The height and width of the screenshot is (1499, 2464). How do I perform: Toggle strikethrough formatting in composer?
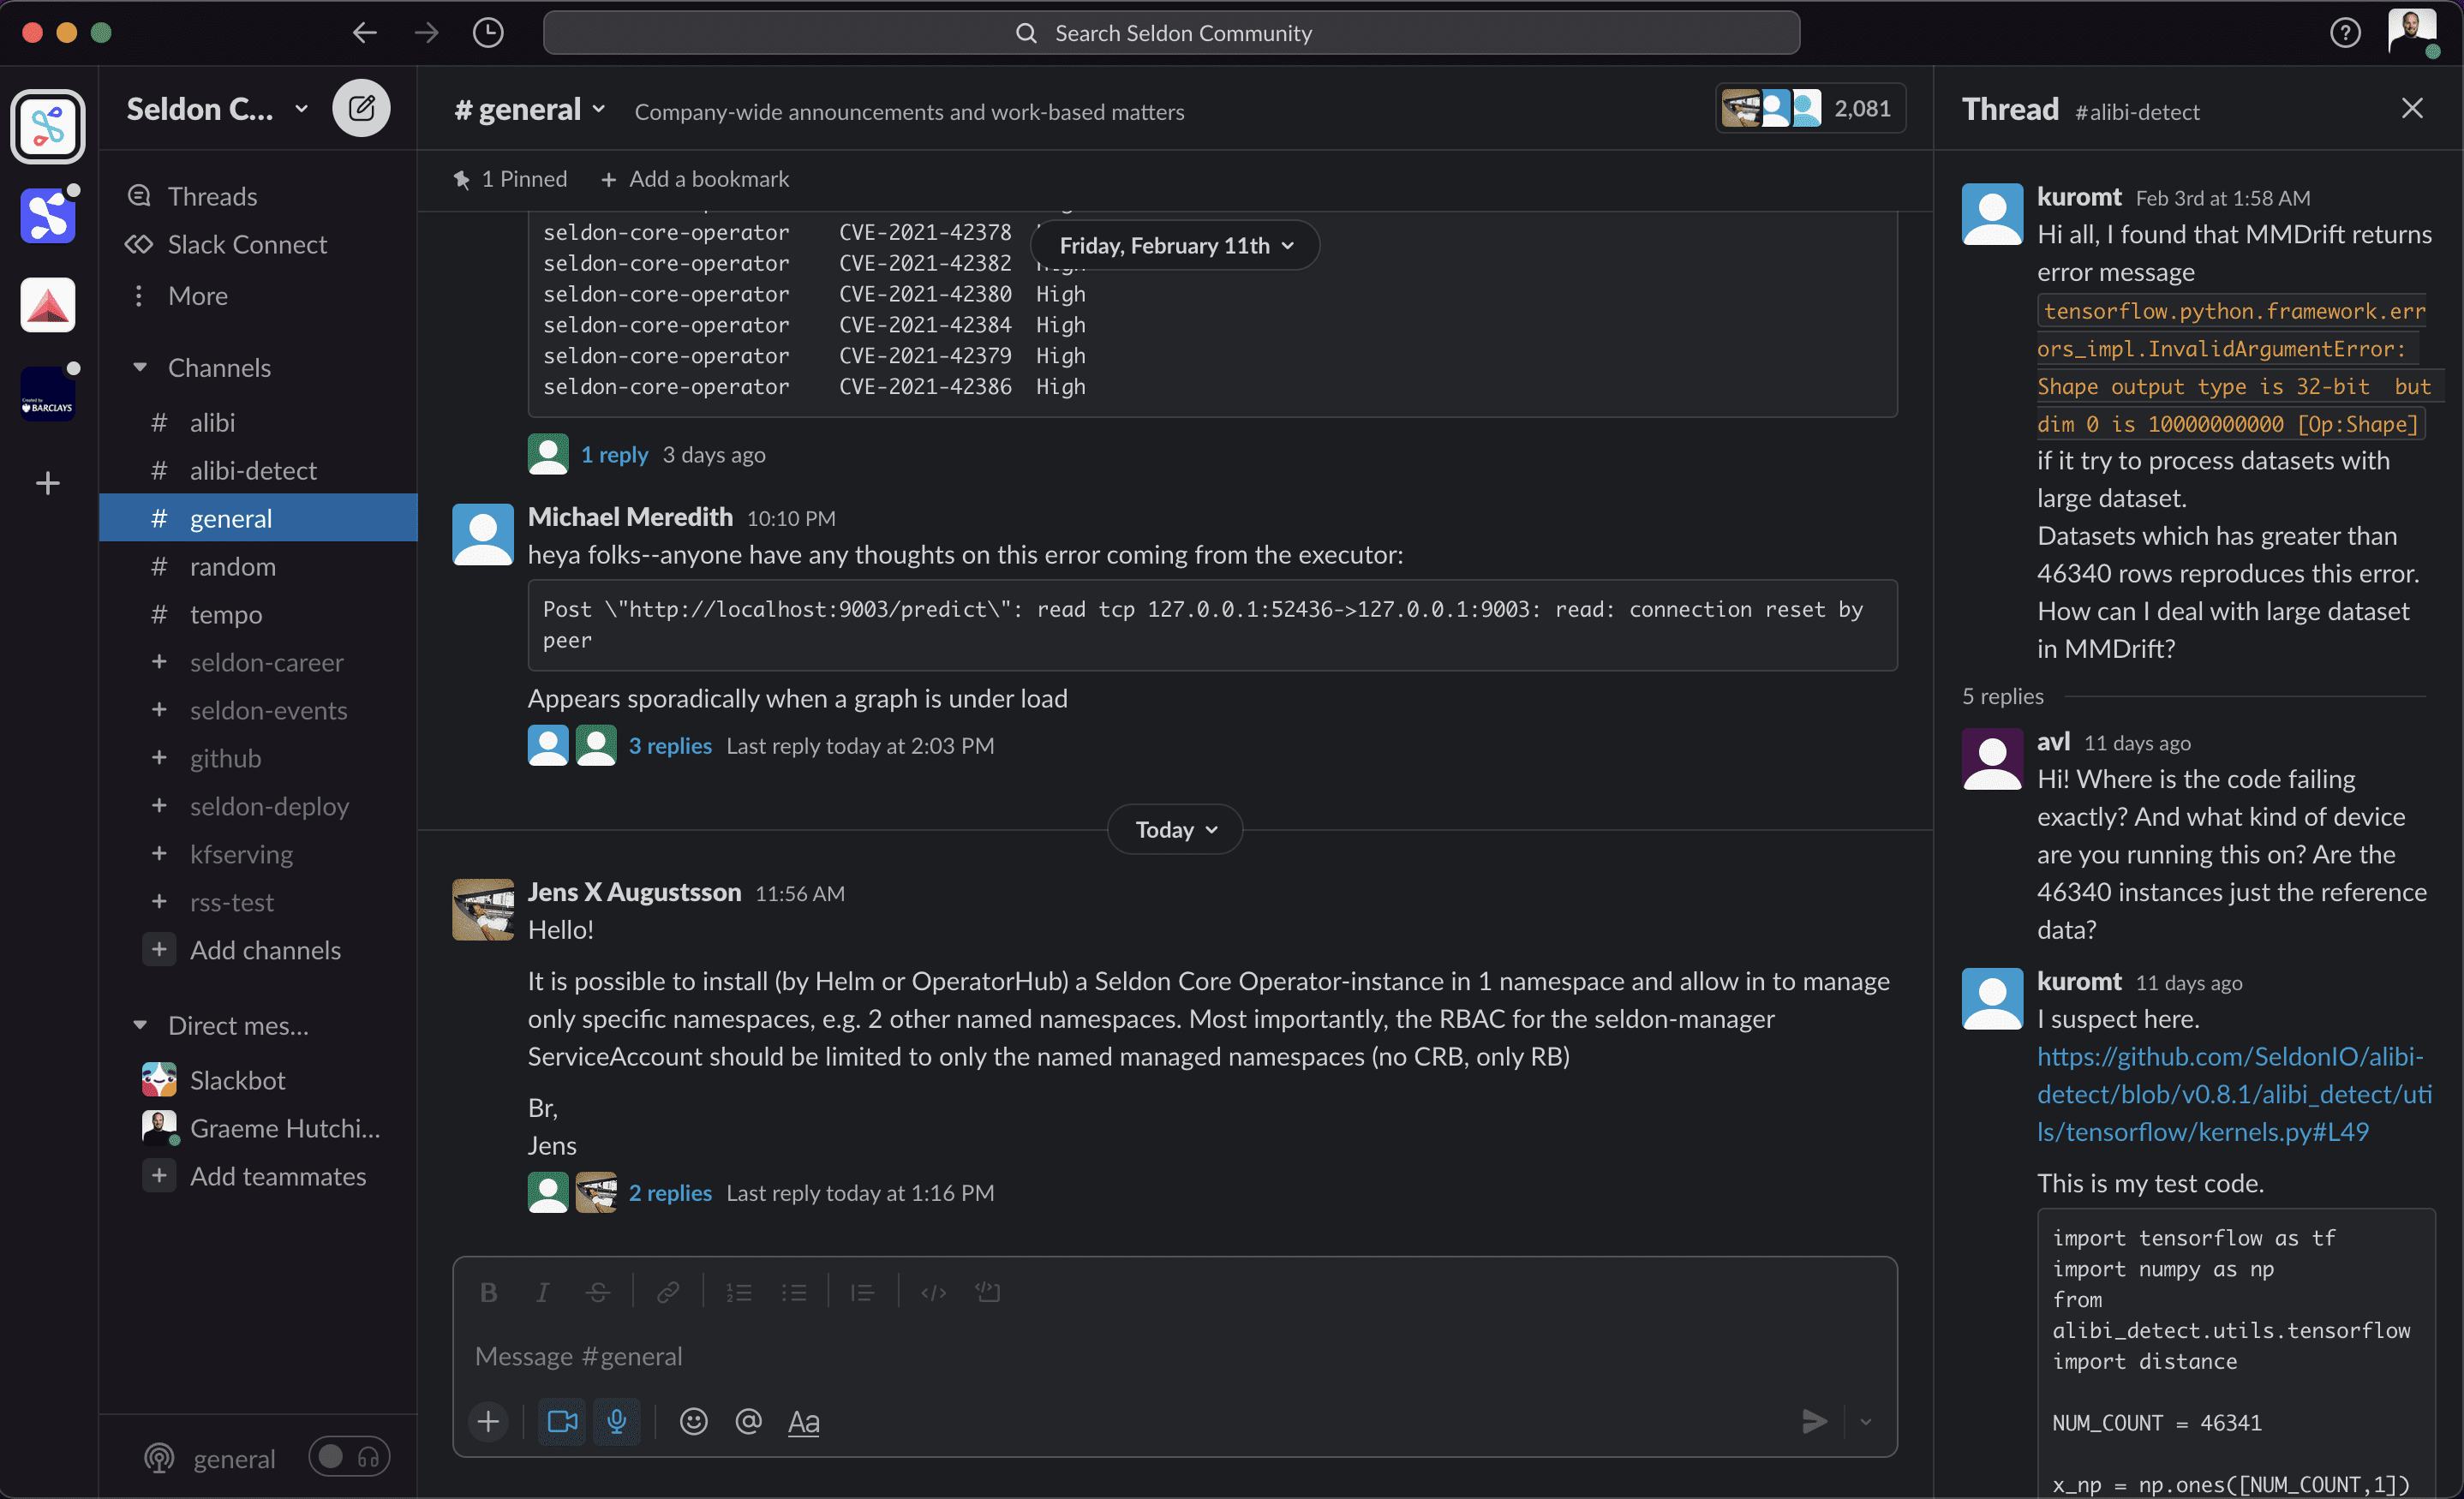[x=598, y=1292]
